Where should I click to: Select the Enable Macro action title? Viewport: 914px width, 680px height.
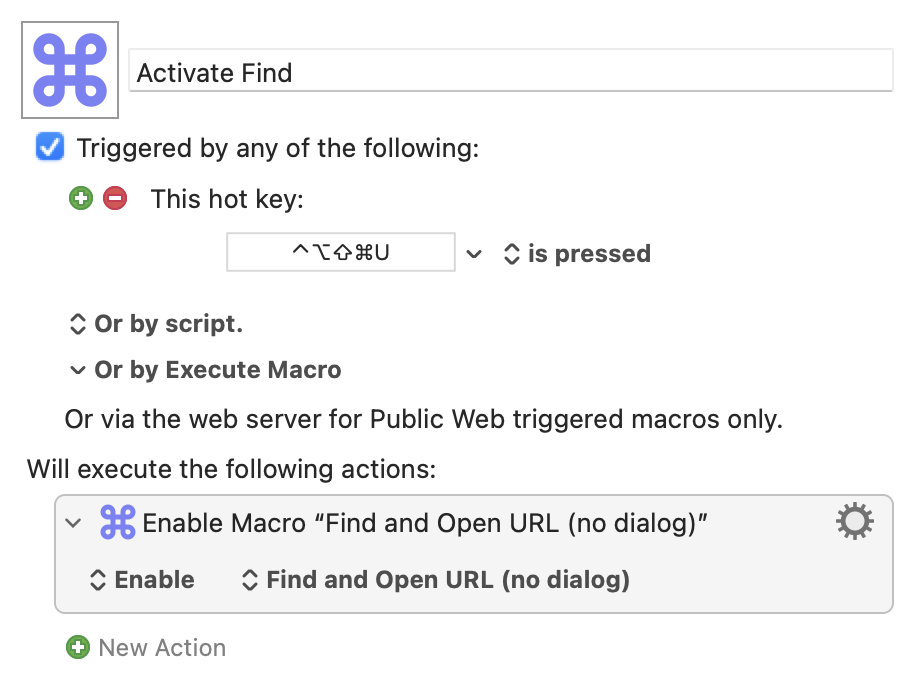[x=425, y=523]
